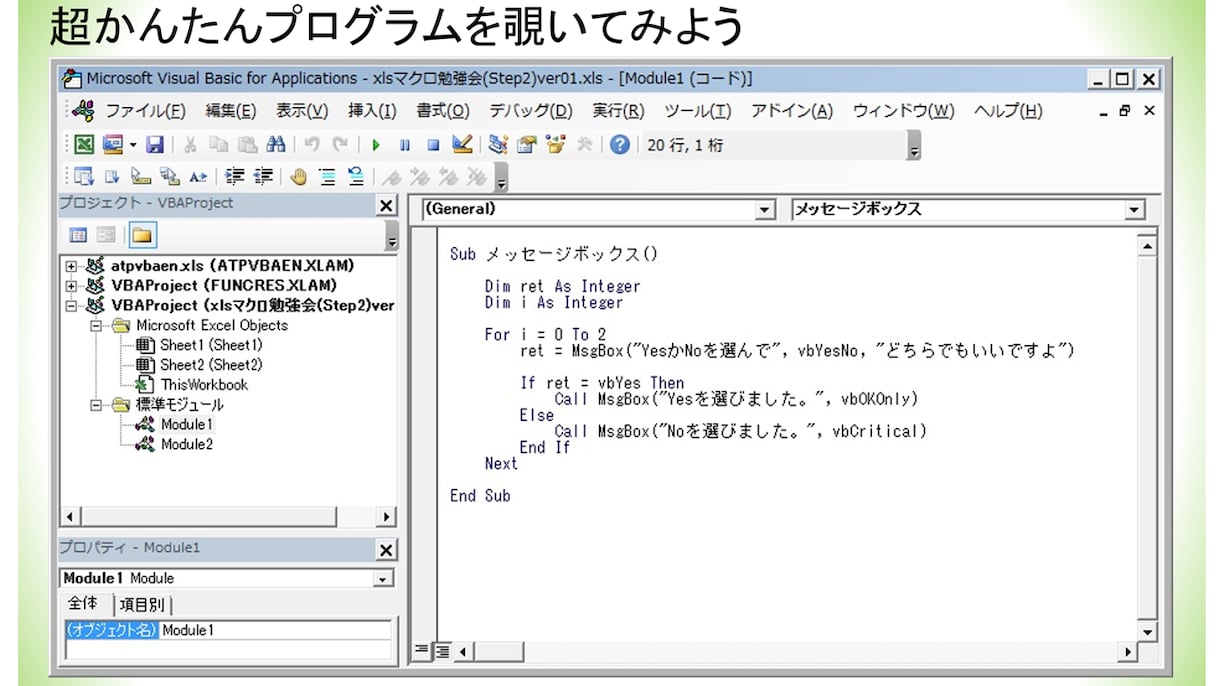Run the macro with the green play icon
Screen dimensions: 1220x686
pos(376,145)
